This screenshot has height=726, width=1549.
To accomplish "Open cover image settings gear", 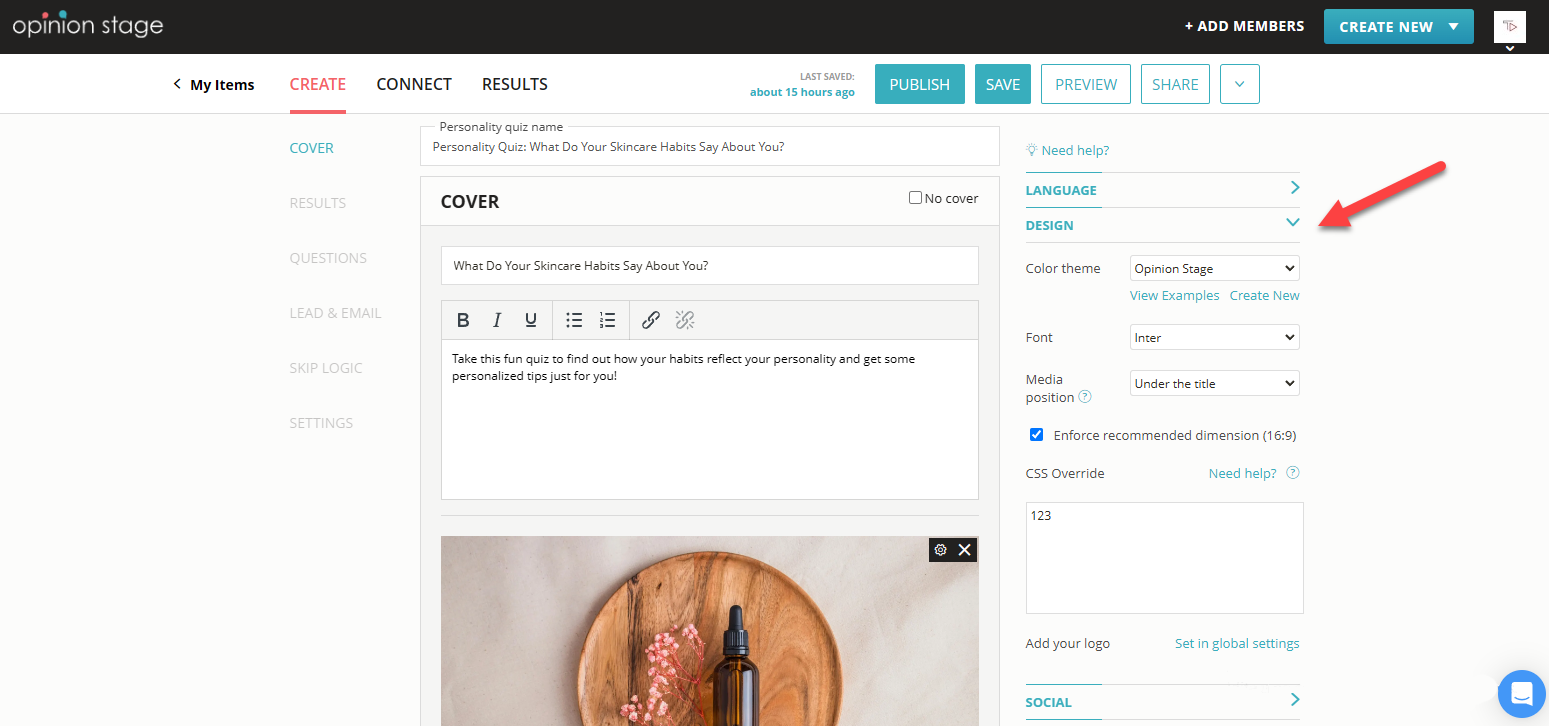I will (940, 549).
